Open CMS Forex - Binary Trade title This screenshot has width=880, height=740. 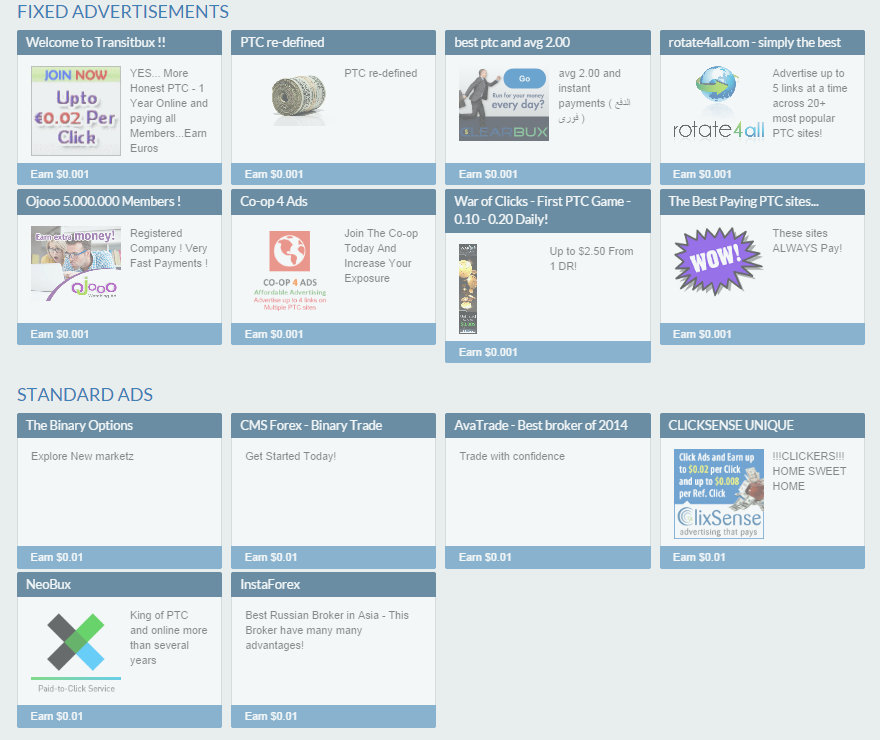(x=311, y=426)
